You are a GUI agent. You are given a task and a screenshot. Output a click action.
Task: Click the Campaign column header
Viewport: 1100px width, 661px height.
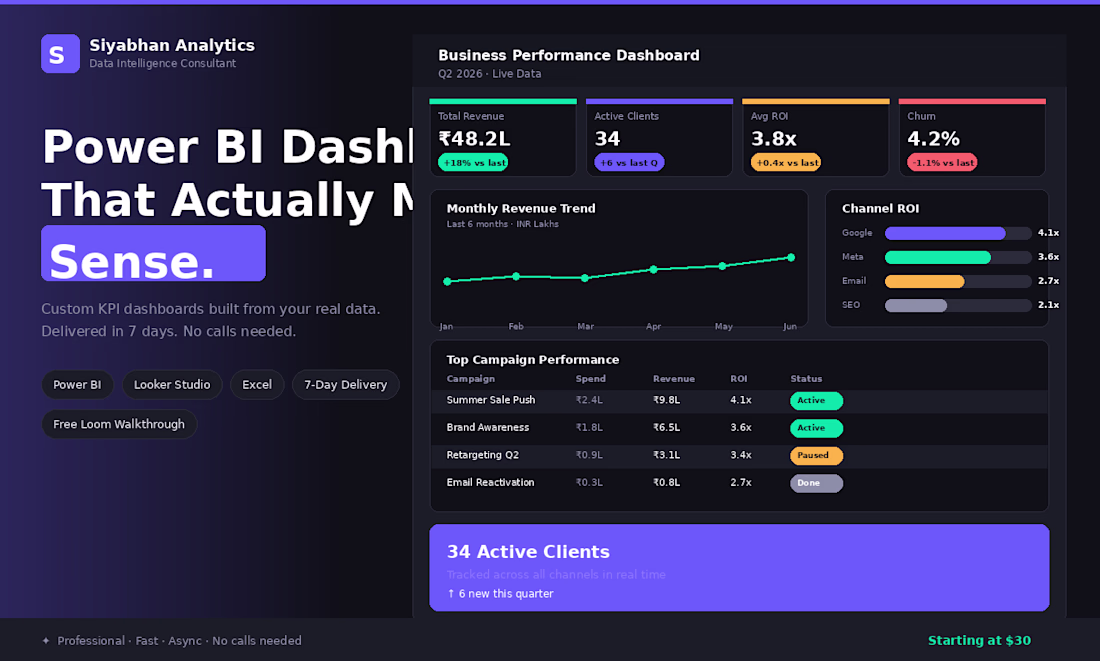click(471, 379)
